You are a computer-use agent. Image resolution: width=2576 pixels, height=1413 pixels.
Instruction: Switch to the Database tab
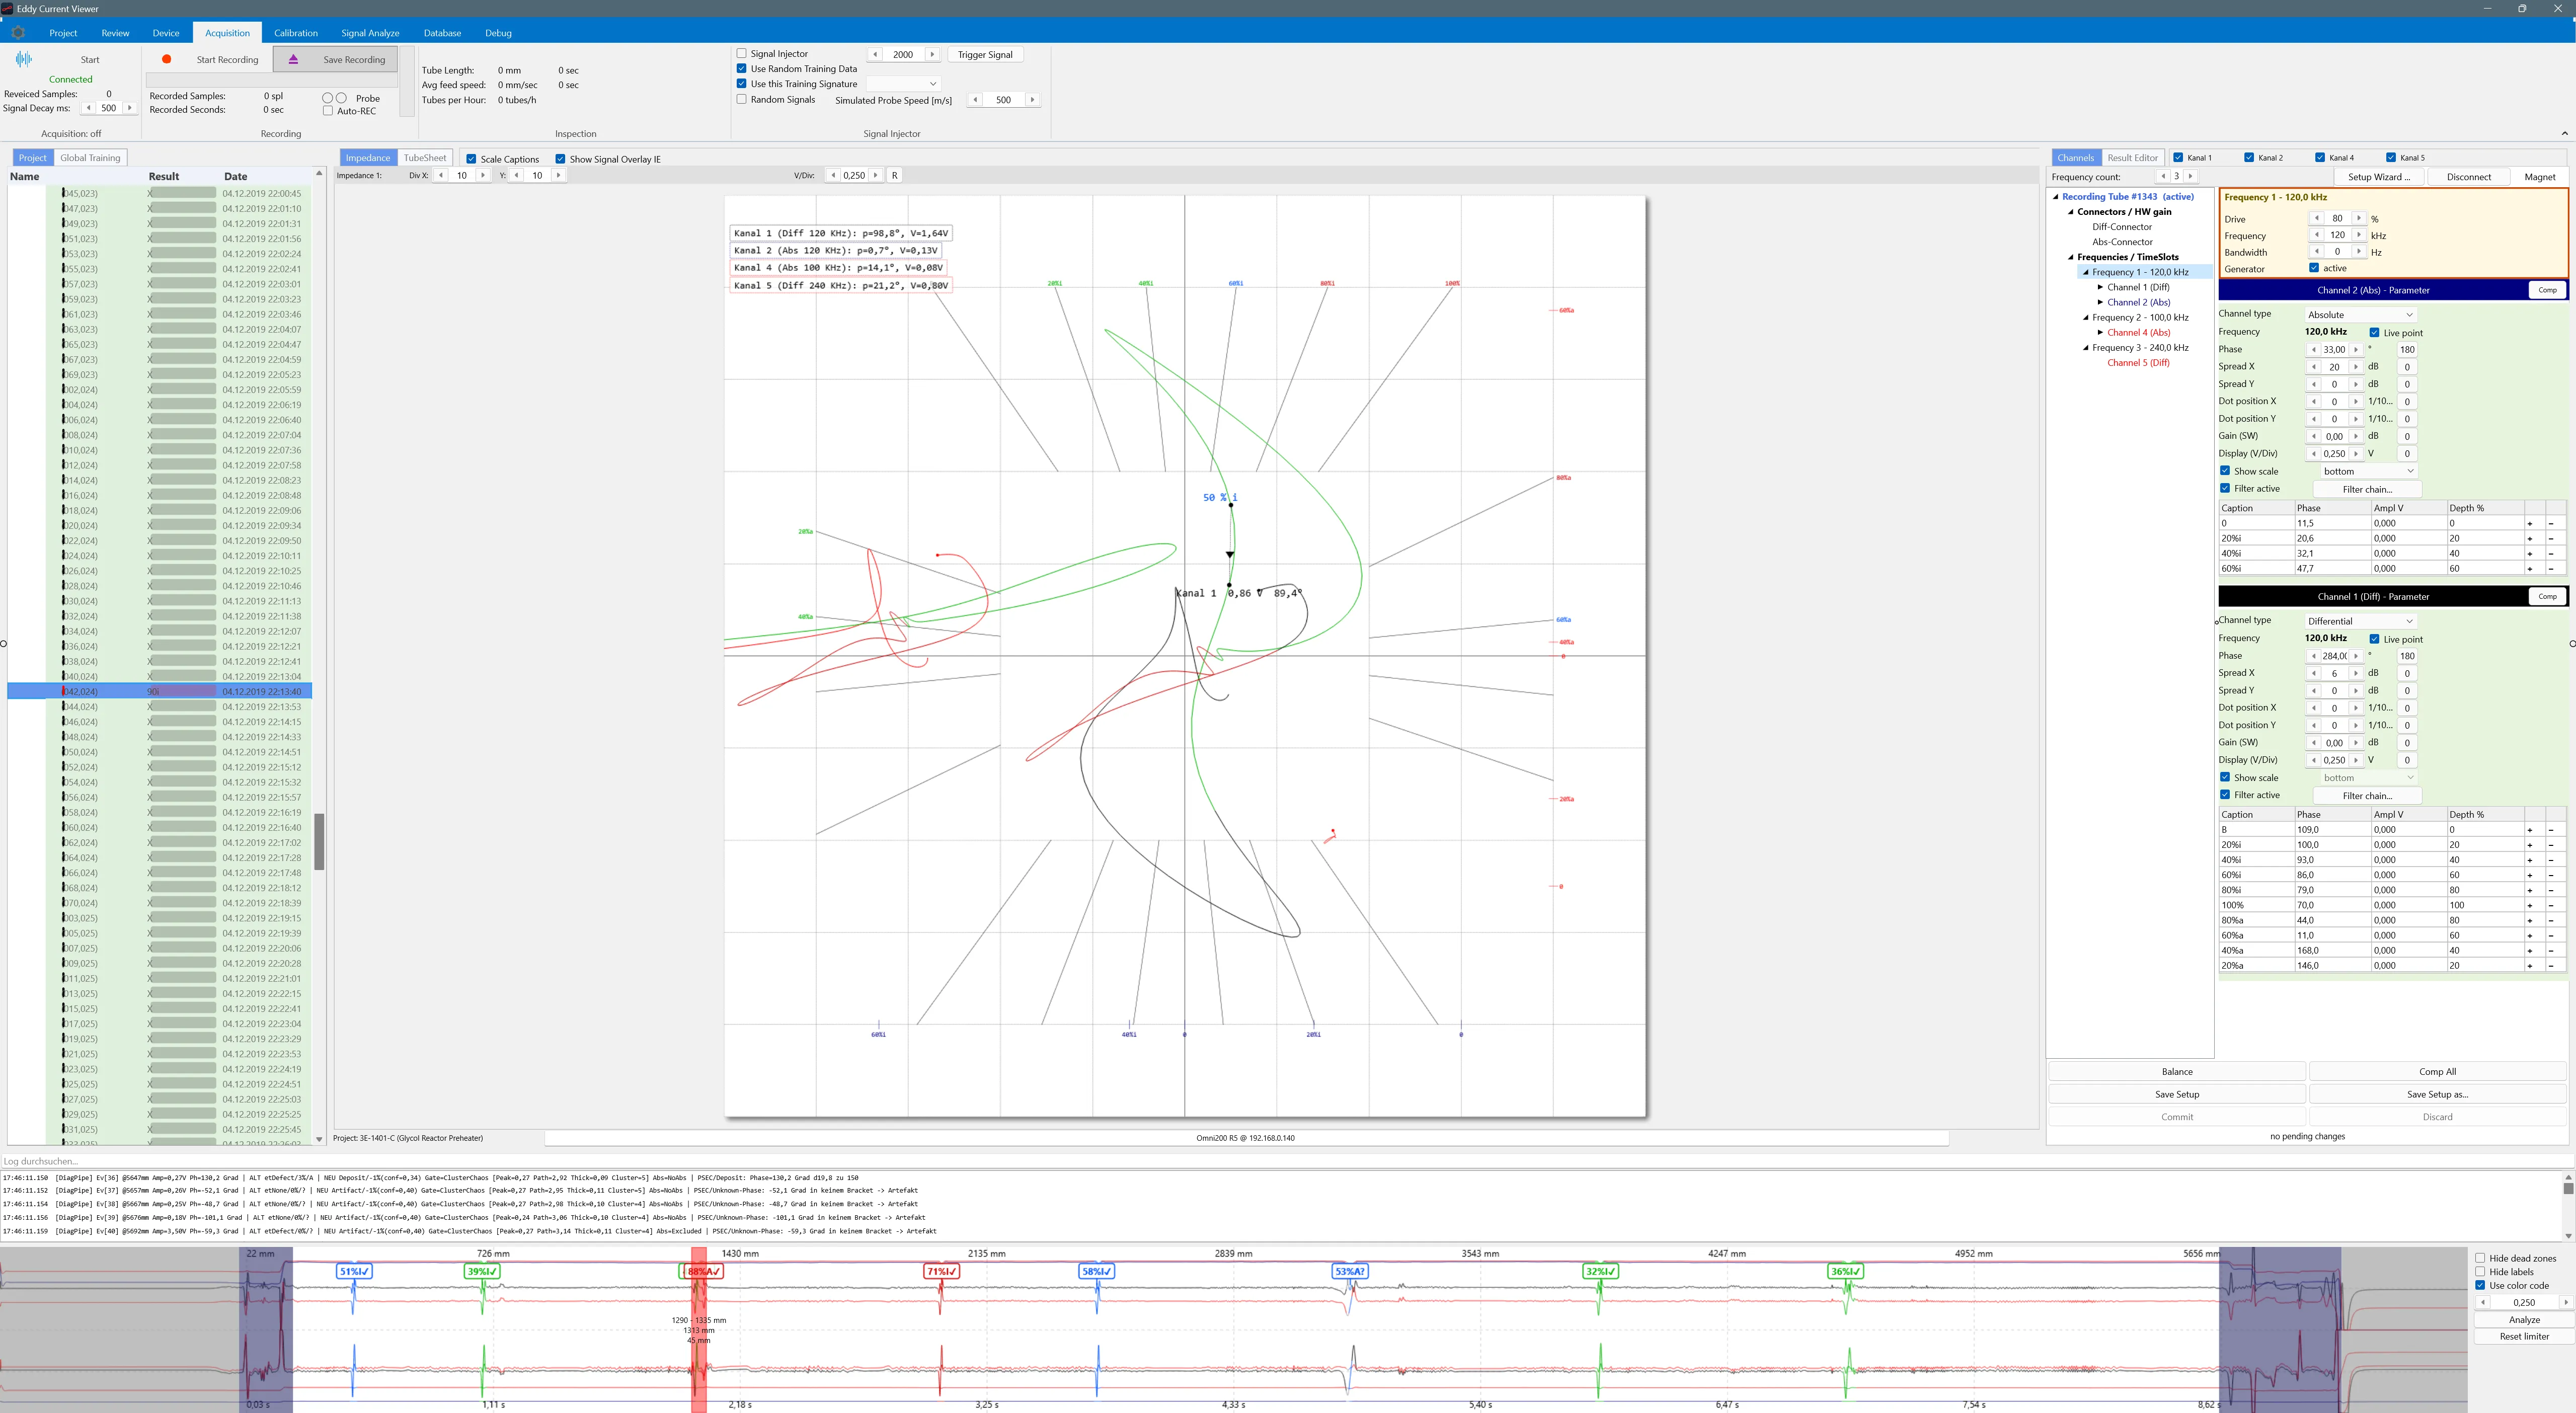point(442,33)
